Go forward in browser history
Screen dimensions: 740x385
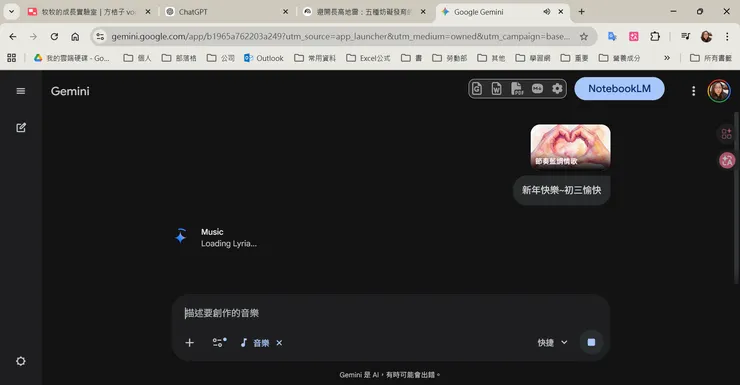pyautogui.click(x=33, y=36)
